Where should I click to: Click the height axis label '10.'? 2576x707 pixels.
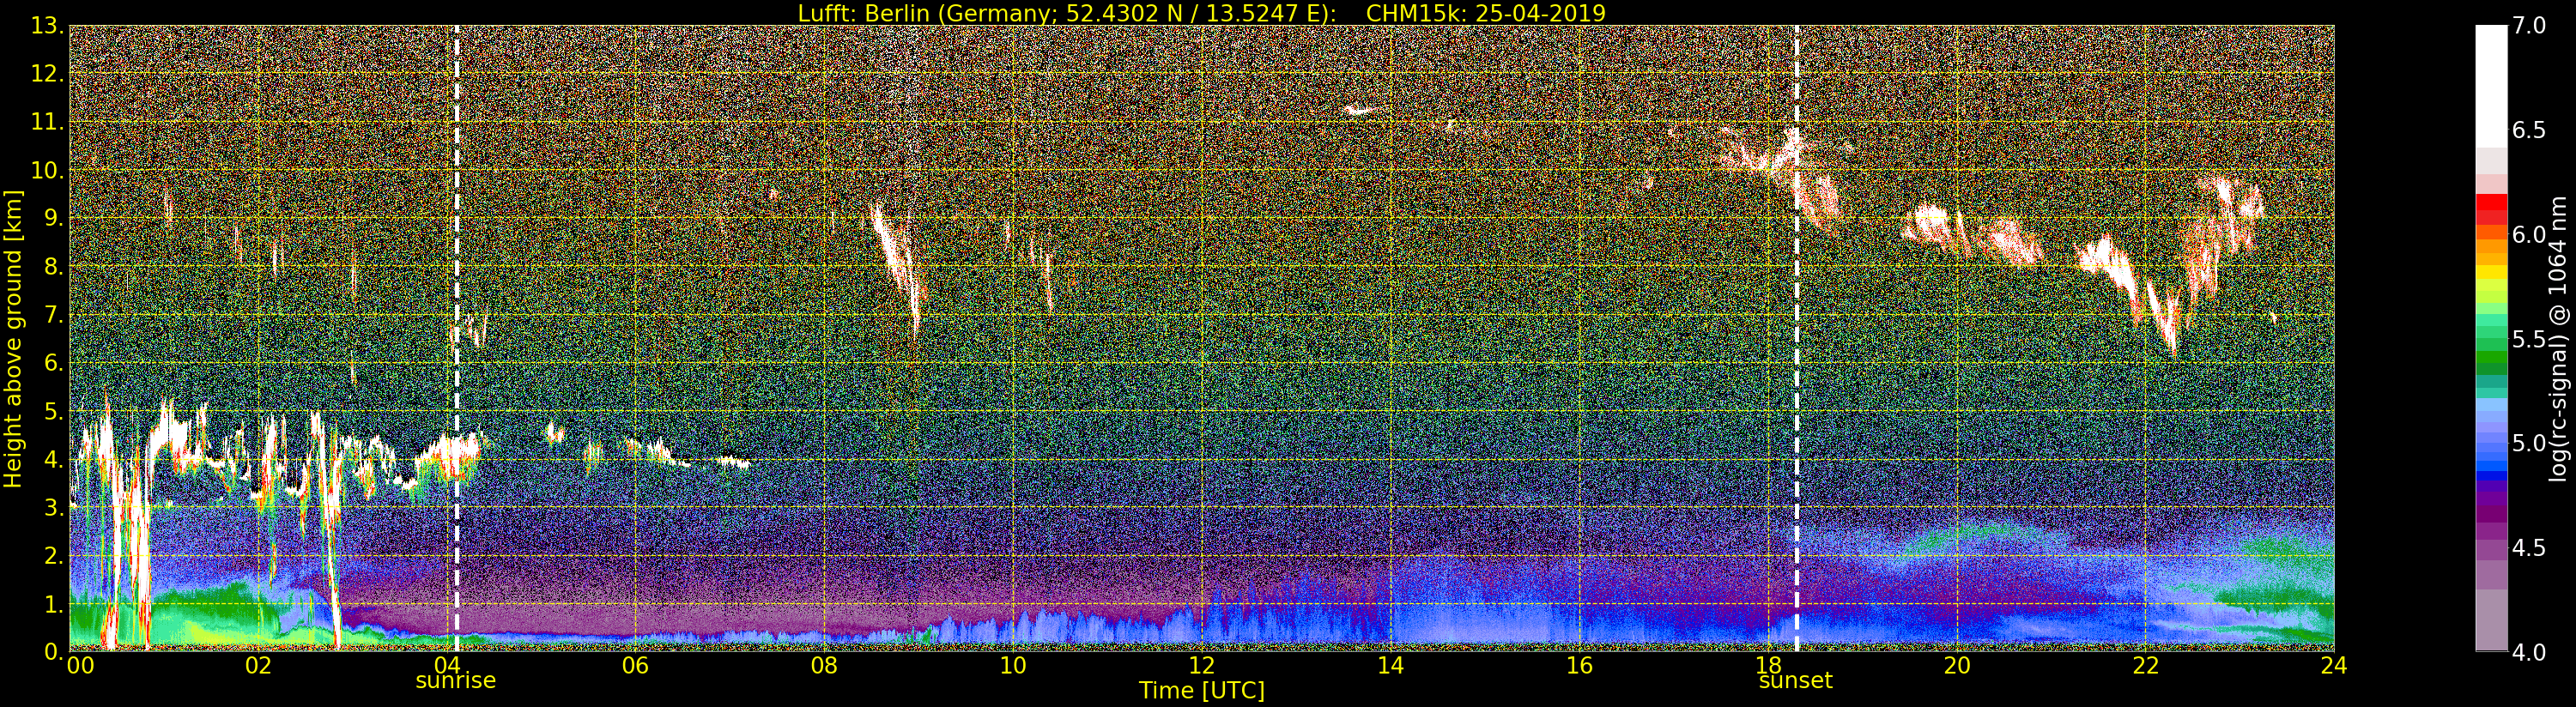pos(47,170)
